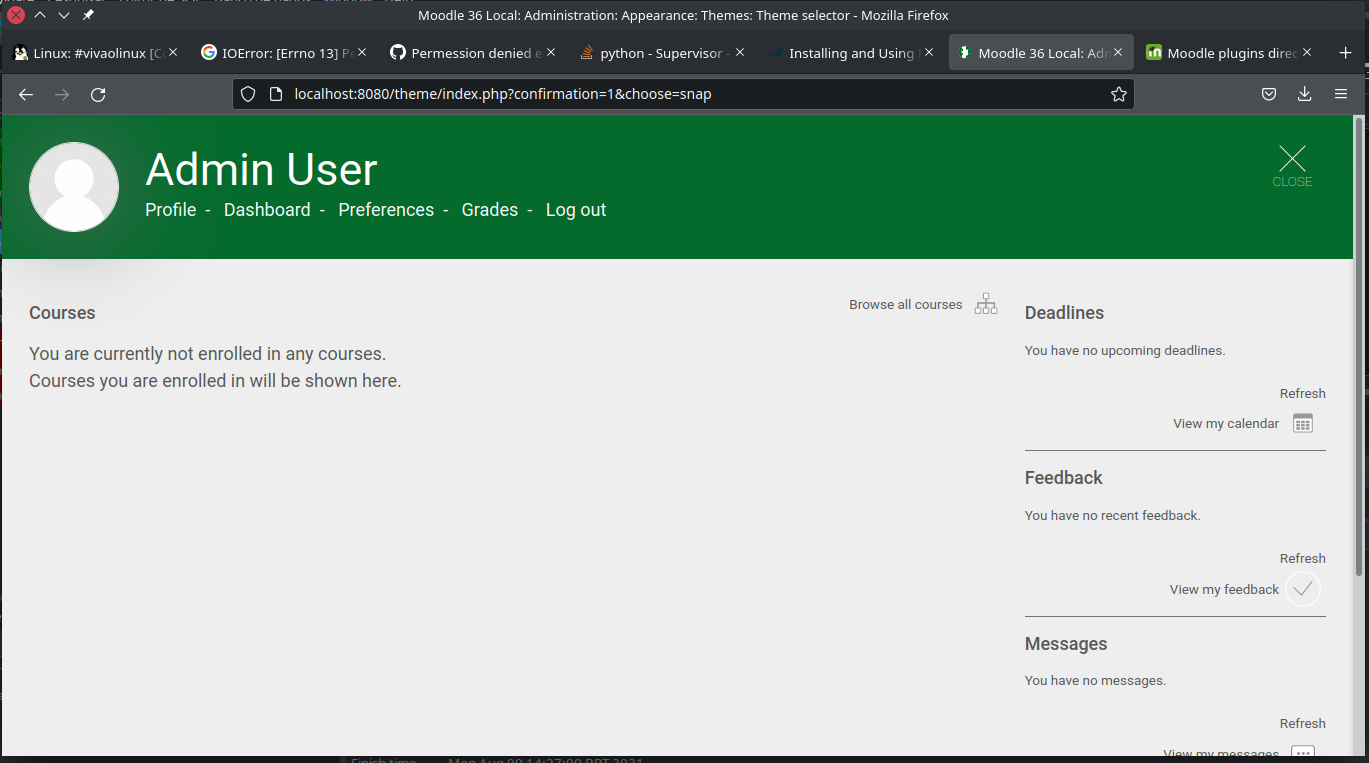This screenshot has width=1369, height=763.
Task: Open the Firefox hamburger application menu
Action: pyautogui.click(x=1341, y=94)
